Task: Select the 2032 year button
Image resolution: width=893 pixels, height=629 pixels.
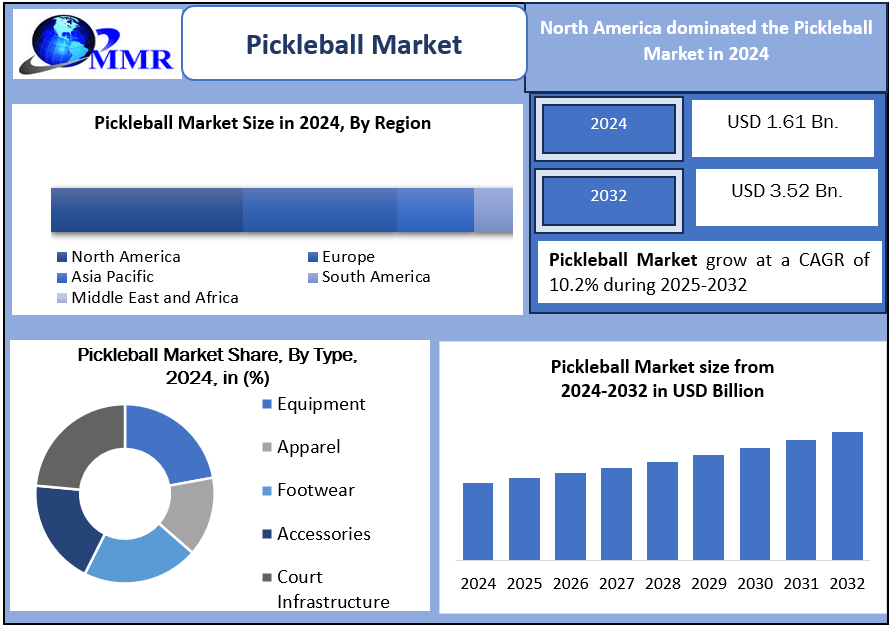Action: click(x=608, y=196)
